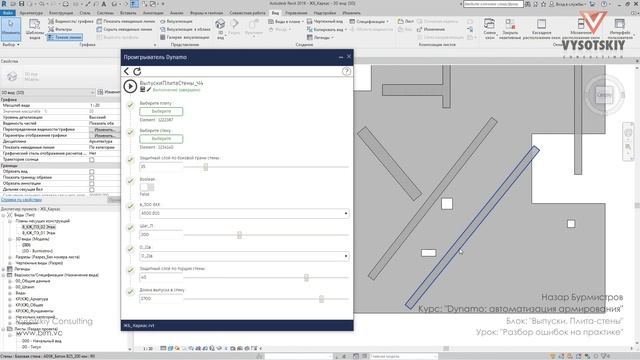Image resolution: width=640 pixels, height=360 pixels.
Task: Expand Разрезы node in project browser
Action: click(10, 257)
